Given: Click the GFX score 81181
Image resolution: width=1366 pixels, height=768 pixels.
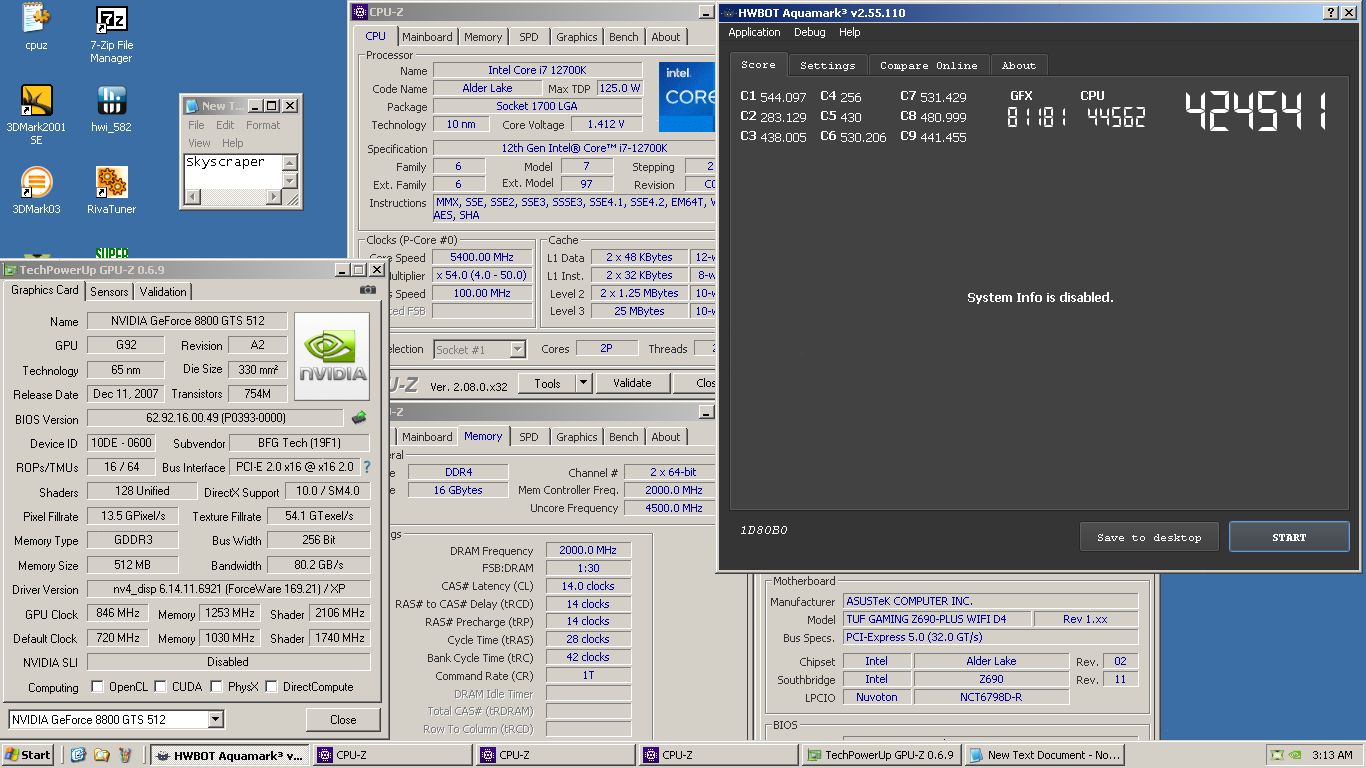Looking at the screenshot, I should pyautogui.click(x=1036, y=117).
